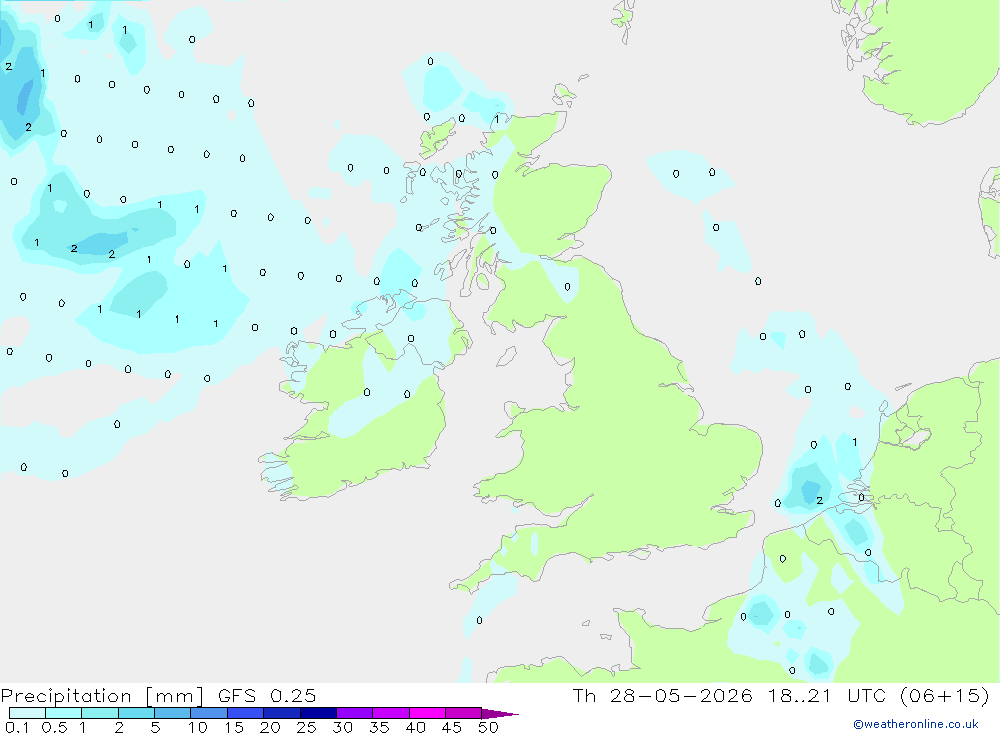Click the '18..21 UTC' time range text

click(x=827, y=695)
